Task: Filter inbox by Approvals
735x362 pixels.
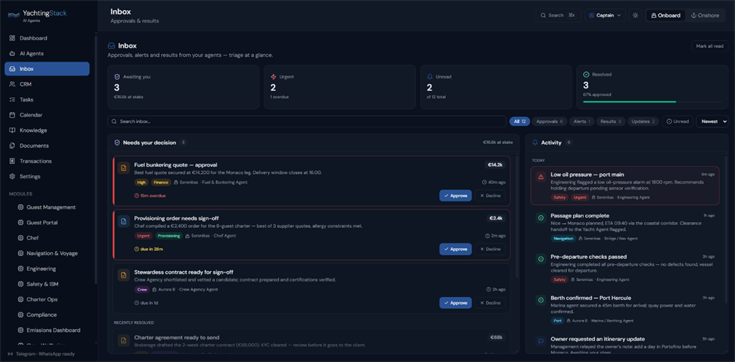Action: click(549, 121)
